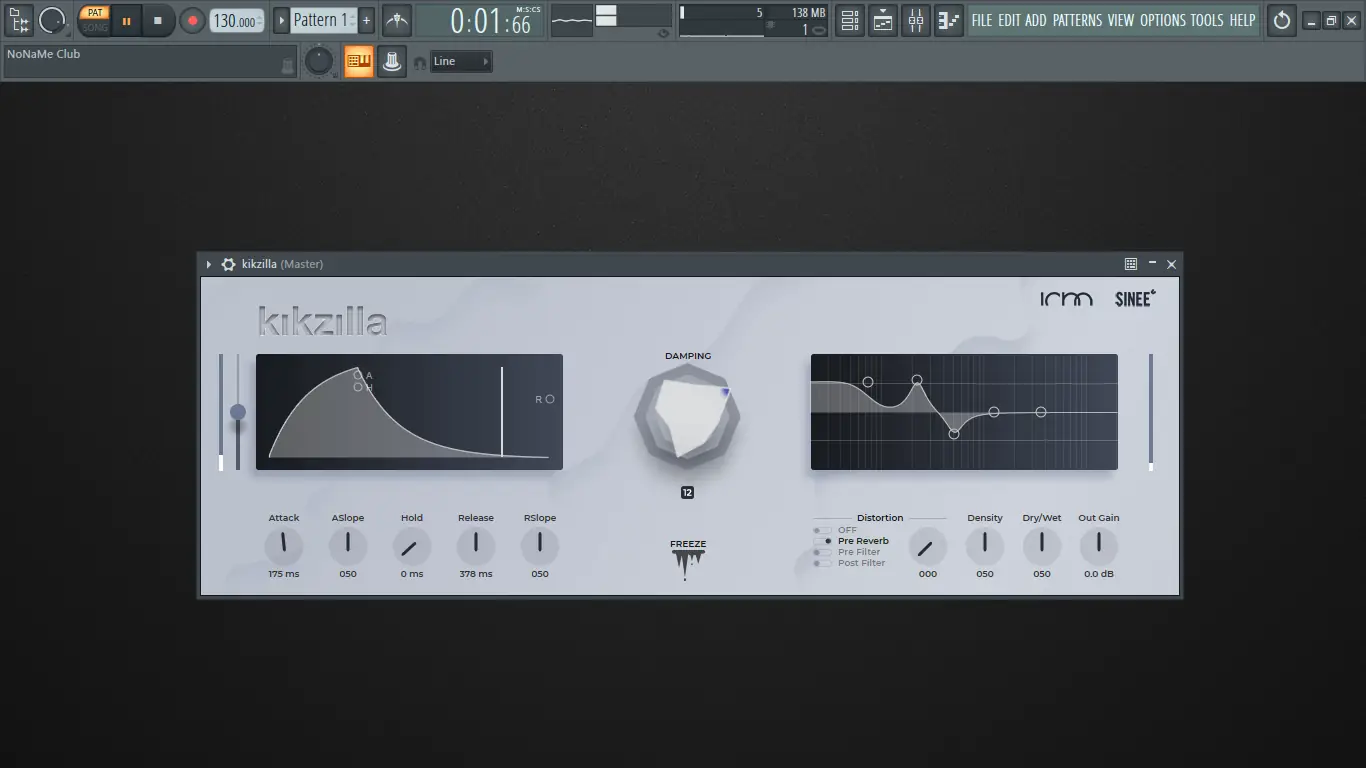Screen dimensions: 1366x768
Task: Click the knob-shaped button left of Line
Action: (392, 62)
